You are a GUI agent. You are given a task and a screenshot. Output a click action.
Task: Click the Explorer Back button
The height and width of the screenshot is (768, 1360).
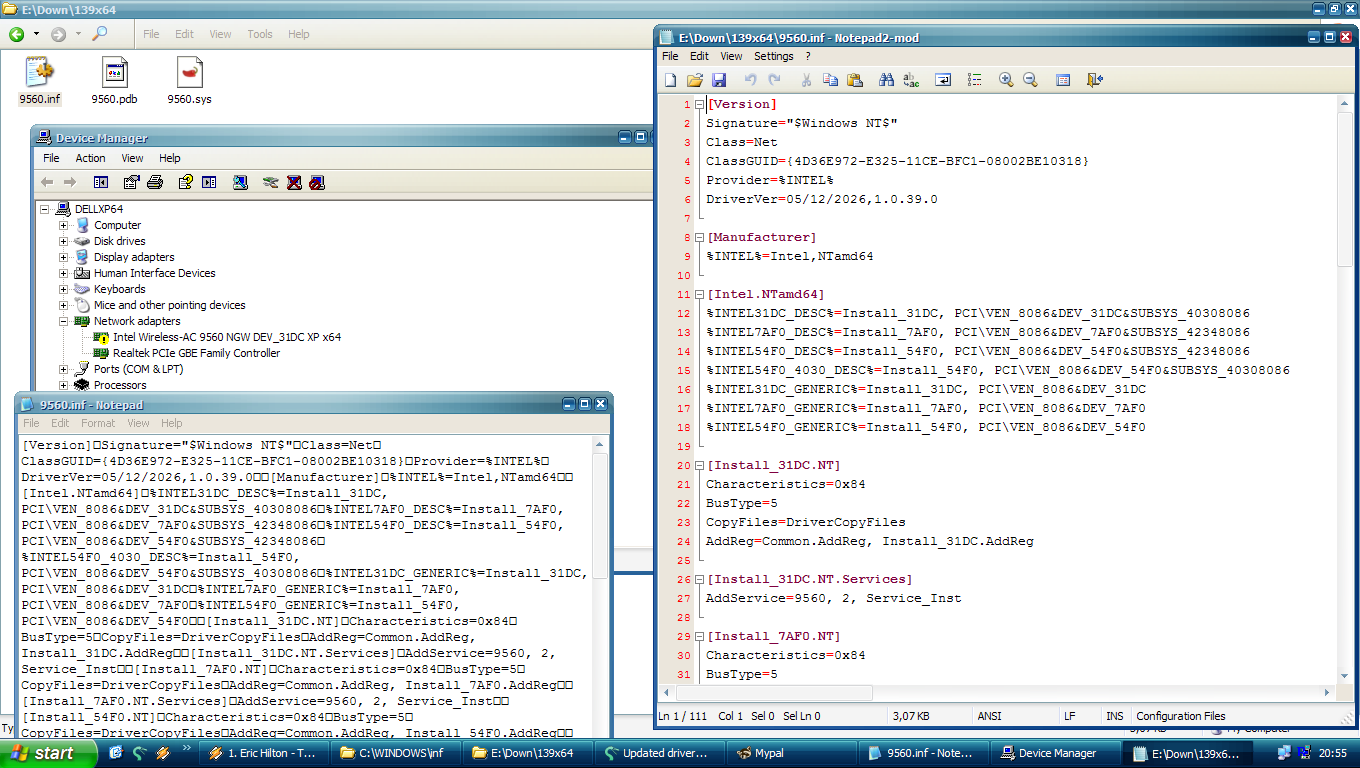[x=17, y=34]
